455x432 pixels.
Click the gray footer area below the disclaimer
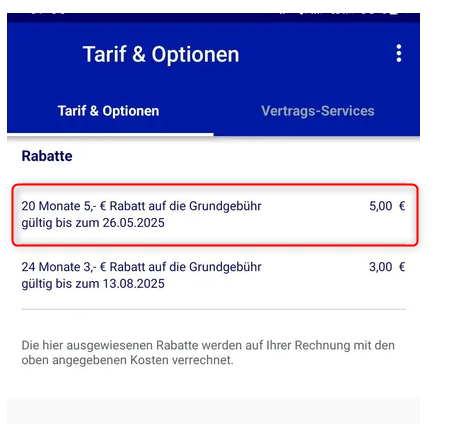pos(213,411)
